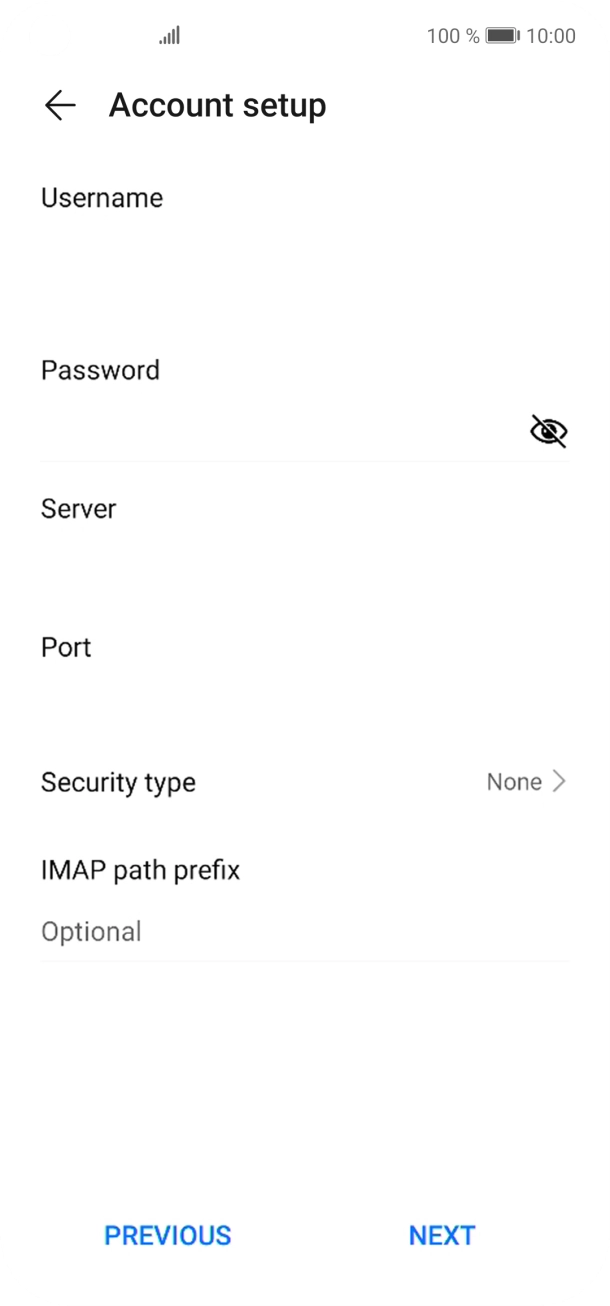This screenshot has width=610, height=1306.
Task: Click inside the Password input field
Action: (x=250, y=430)
